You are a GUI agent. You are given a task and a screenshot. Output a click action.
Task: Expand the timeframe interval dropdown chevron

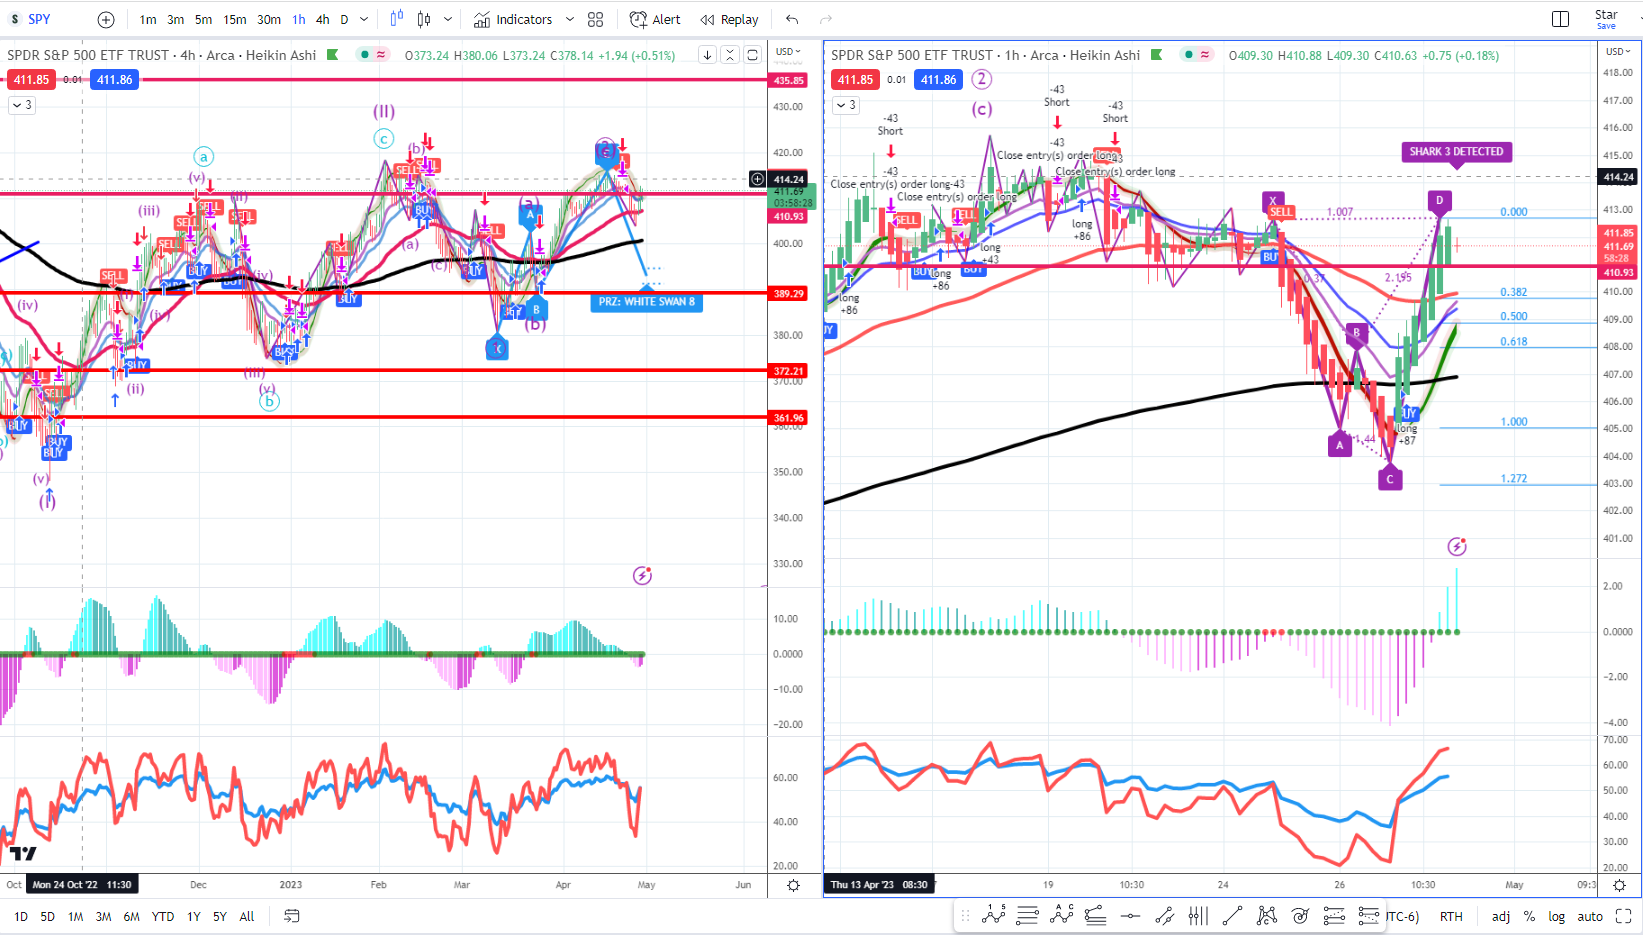click(x=364, y=19)
